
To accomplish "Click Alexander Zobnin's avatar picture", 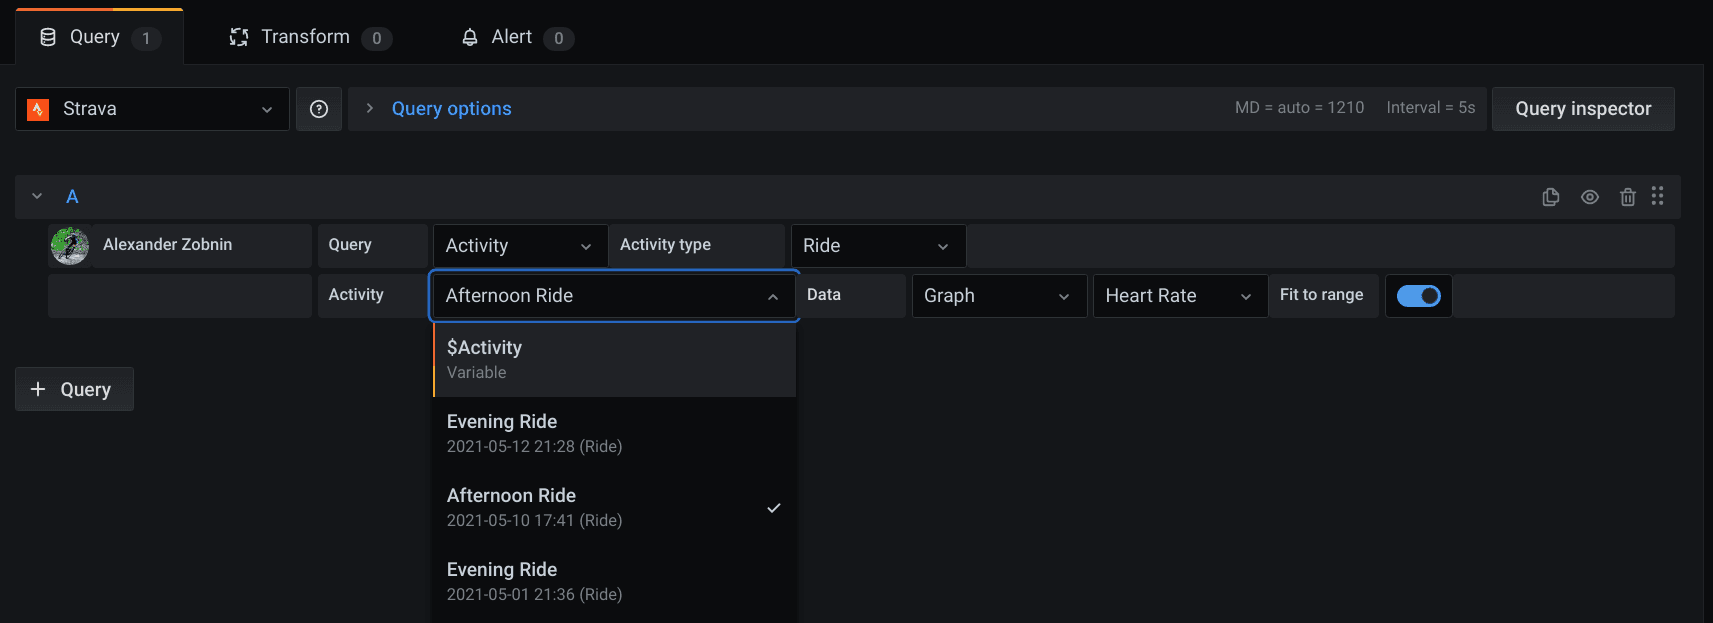I will tap(70, 245).
